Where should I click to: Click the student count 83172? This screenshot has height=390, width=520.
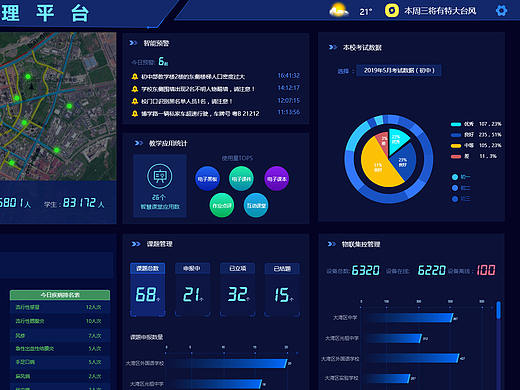79,203
